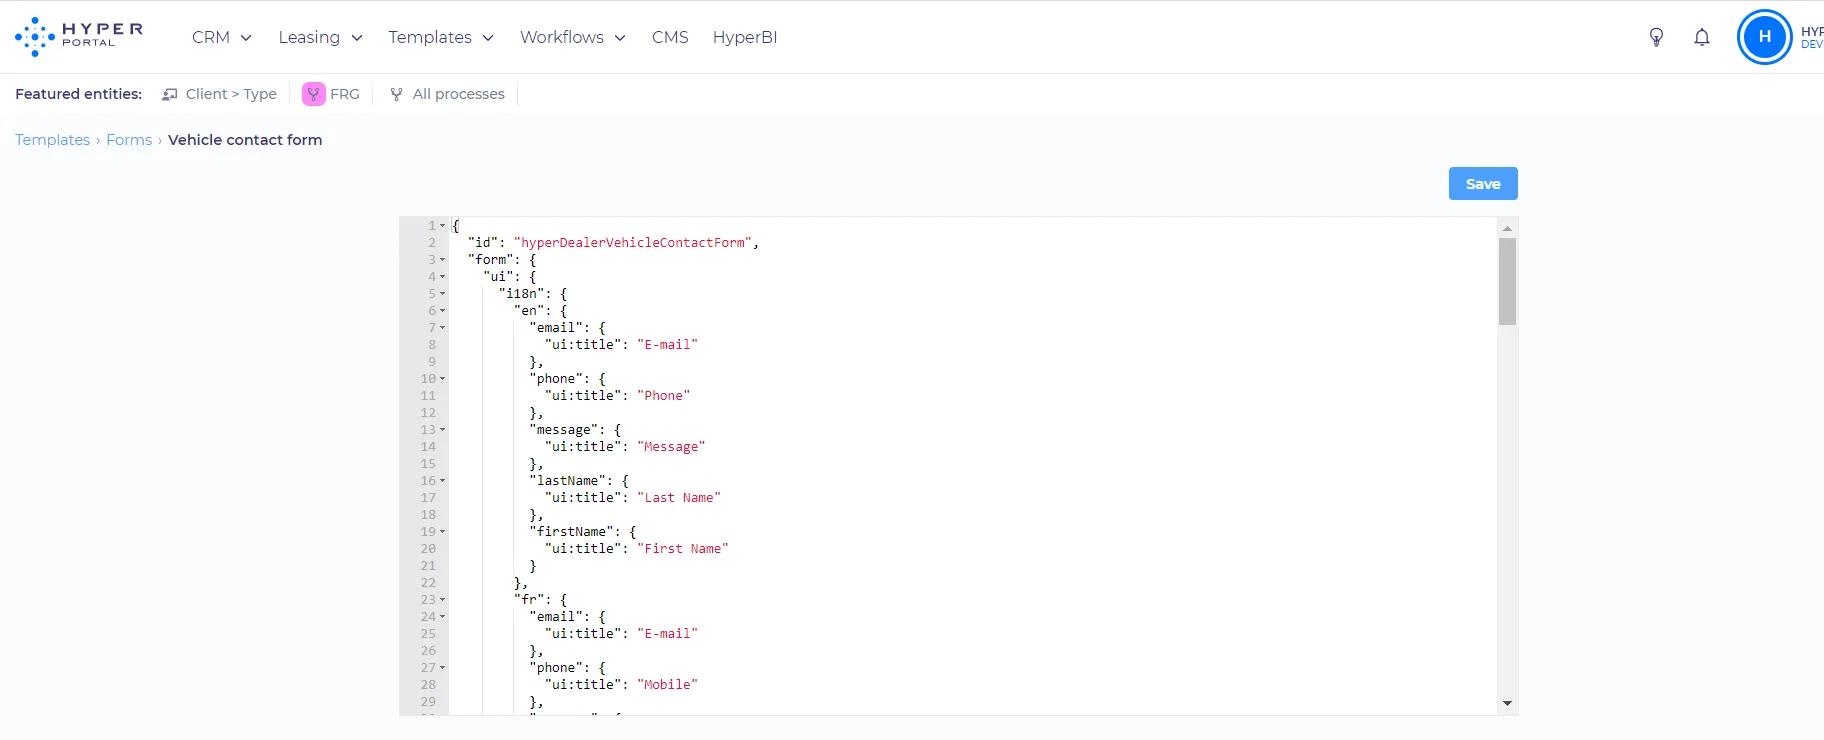1824x740 pixels.
Task: Click the editor scrollbar down arrow
Action: click(x=1507, y=704)
